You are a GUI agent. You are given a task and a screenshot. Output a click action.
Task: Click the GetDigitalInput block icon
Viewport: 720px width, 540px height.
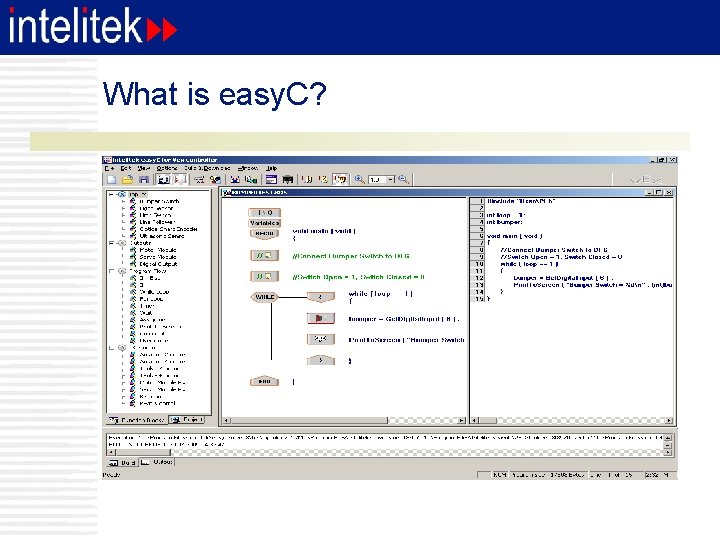(x=321, y=318)
